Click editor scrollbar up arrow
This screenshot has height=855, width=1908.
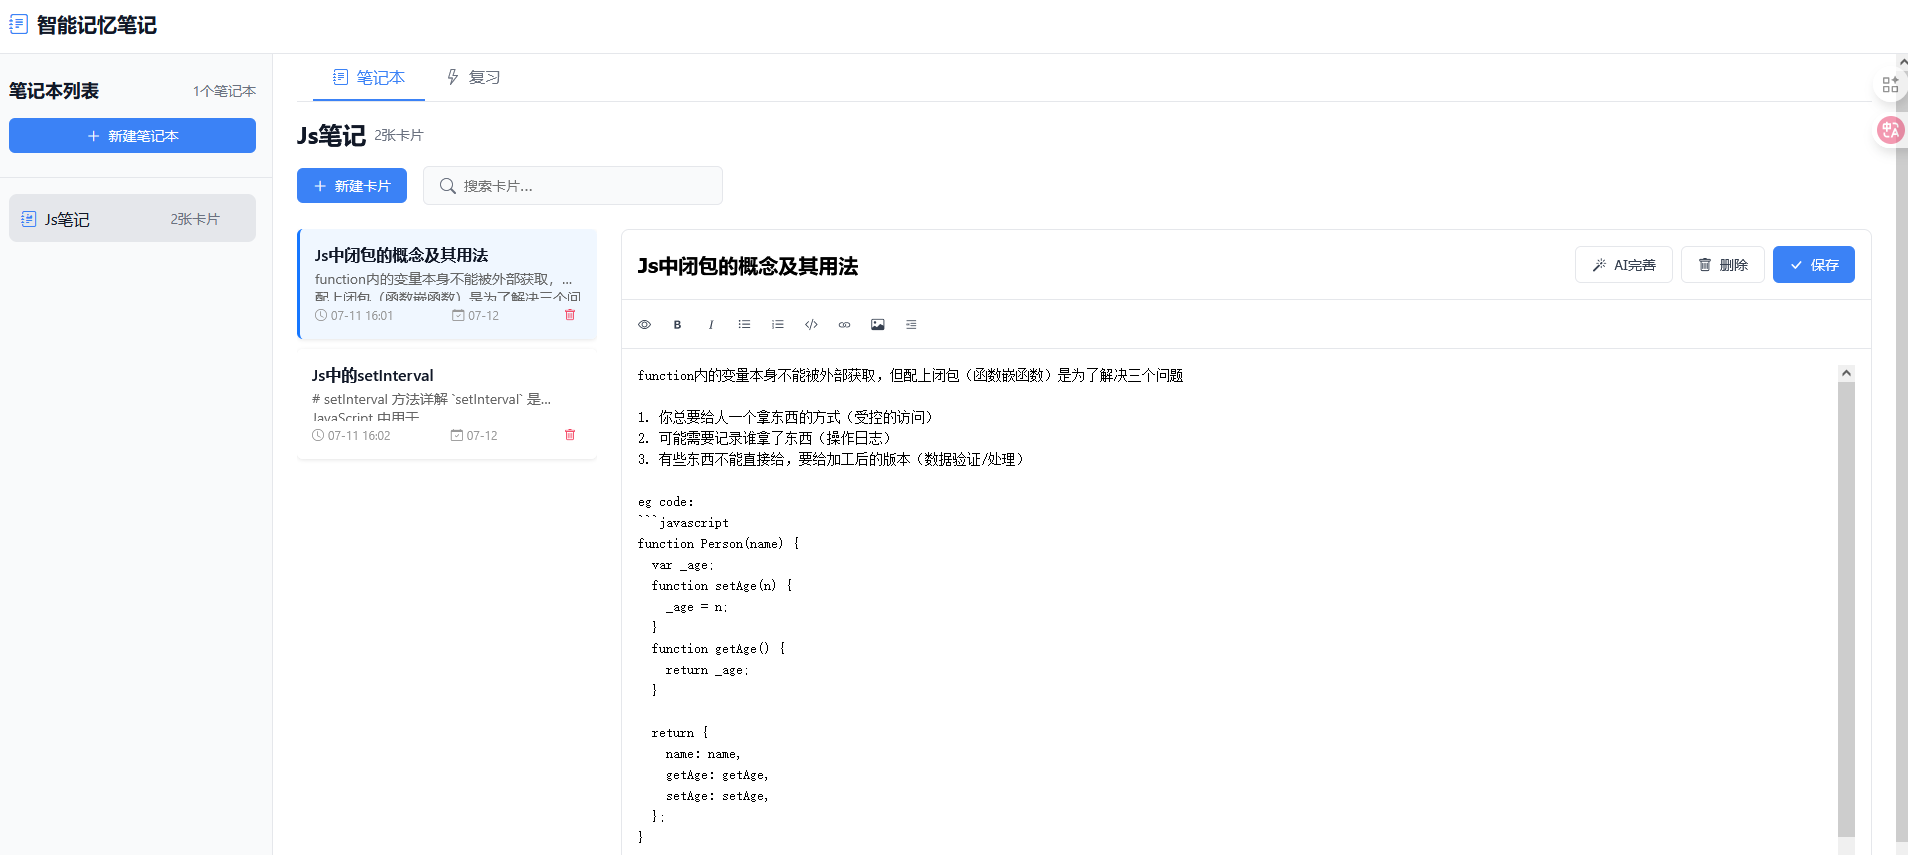coord(1846,373)
